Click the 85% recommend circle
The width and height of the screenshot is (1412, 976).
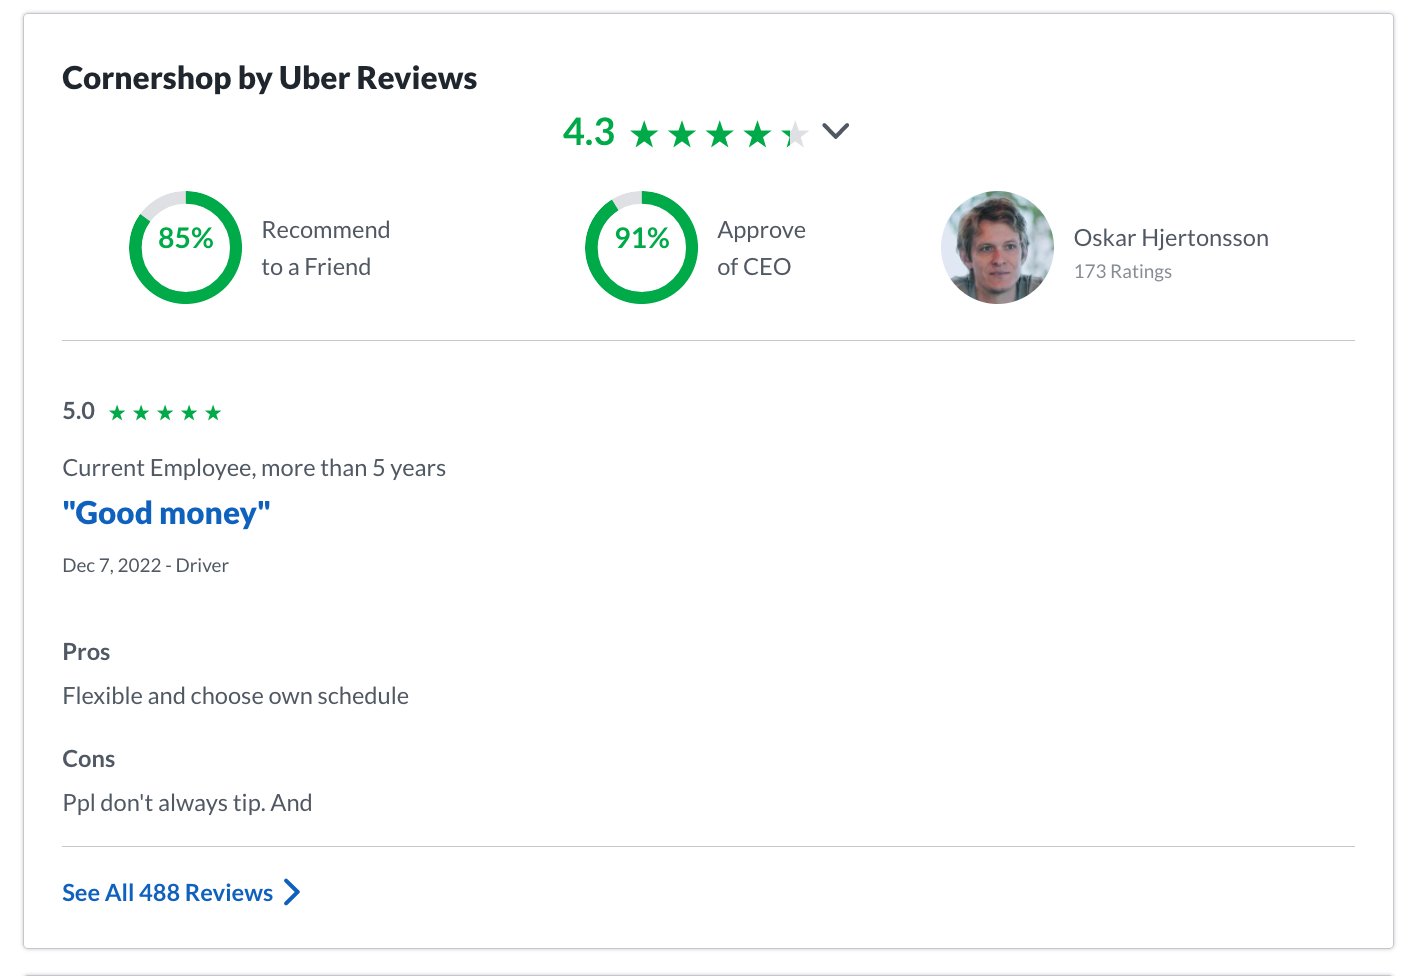click(x=185, y=247)
